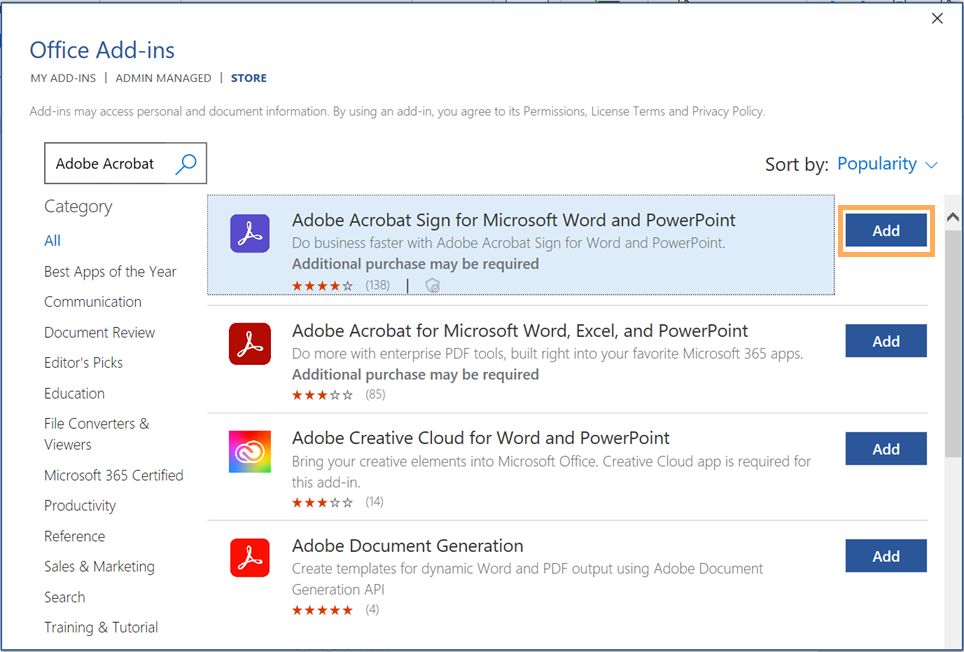The width and height of the screenshot is (964, 652).
Task: Click the vertical scrollbar thumb
Action: pyautogui.click(x=952, y=343)
